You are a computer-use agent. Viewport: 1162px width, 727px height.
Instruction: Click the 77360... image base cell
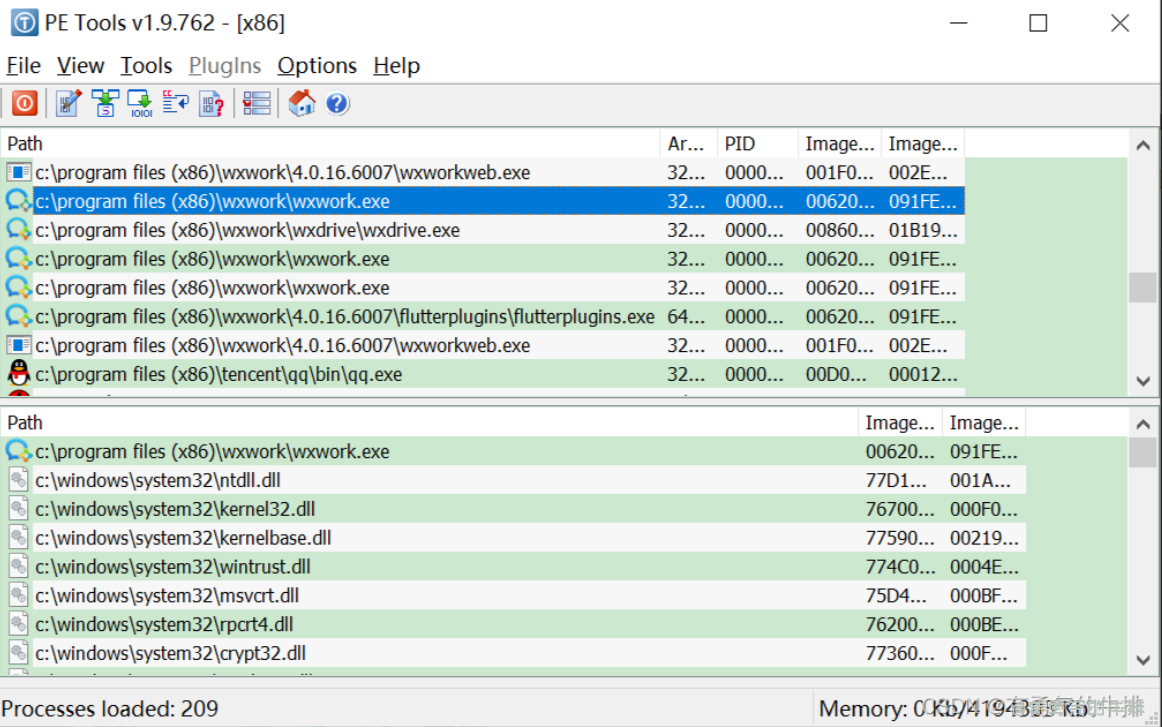[900, 654]
